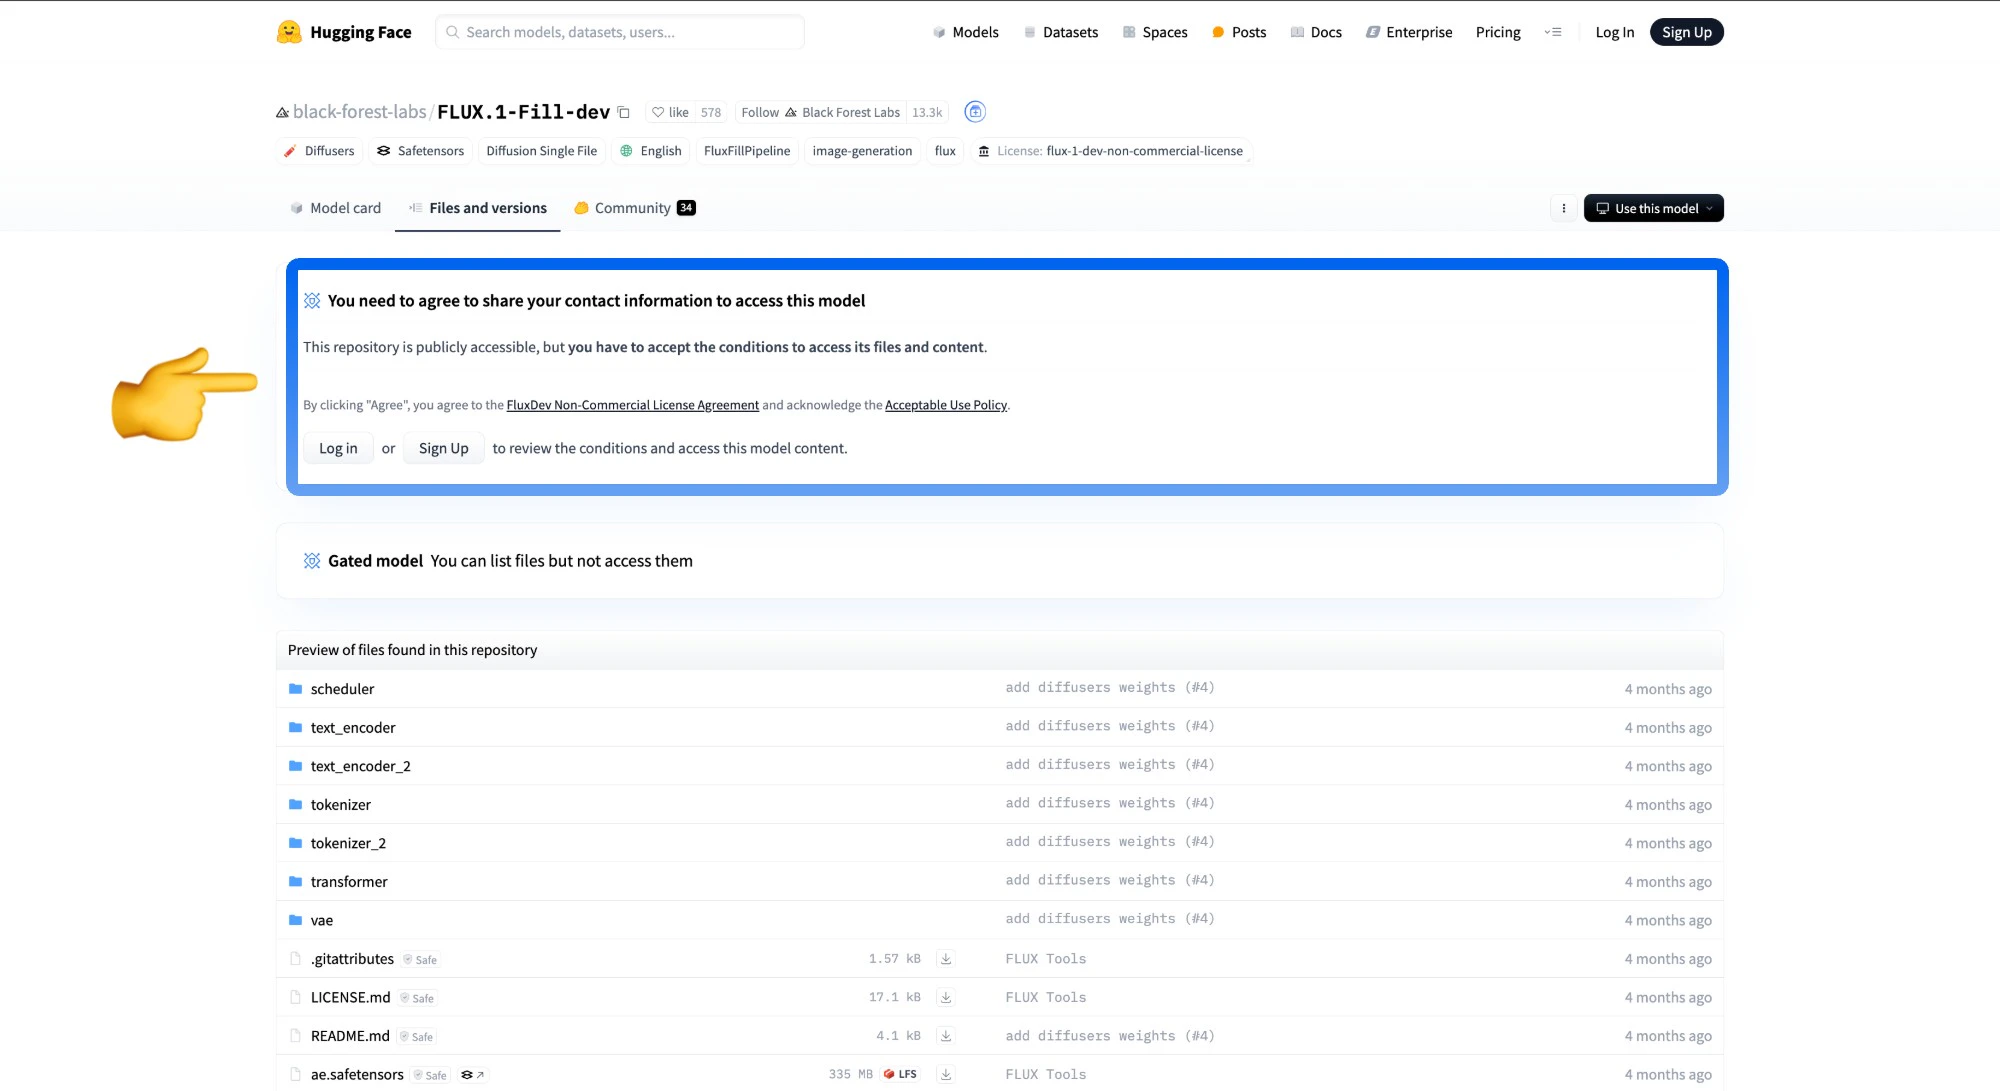Click the scheduler folder icon
This screenshot has width=2000, height=1091.
(x=295, y=688)
